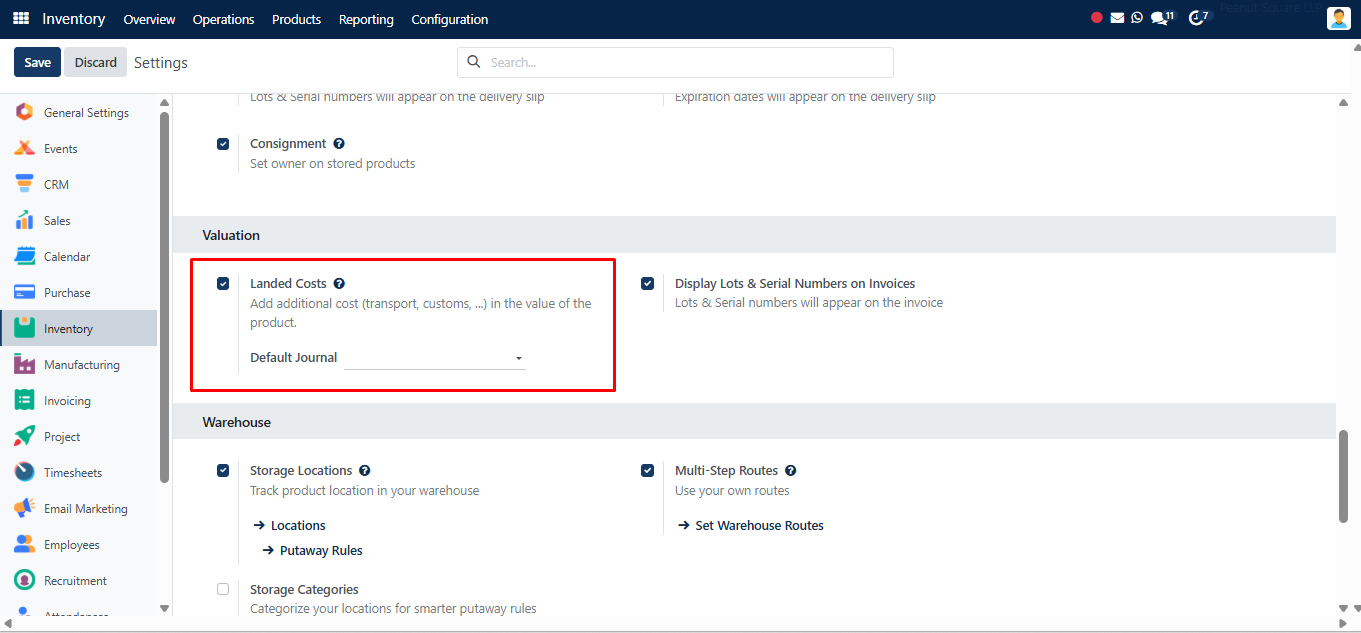Image resolution: width=1361 pixels, height=633 pixels.
Task: Enable the Storage Categories checkbox
Action: (x=223, y=590)
